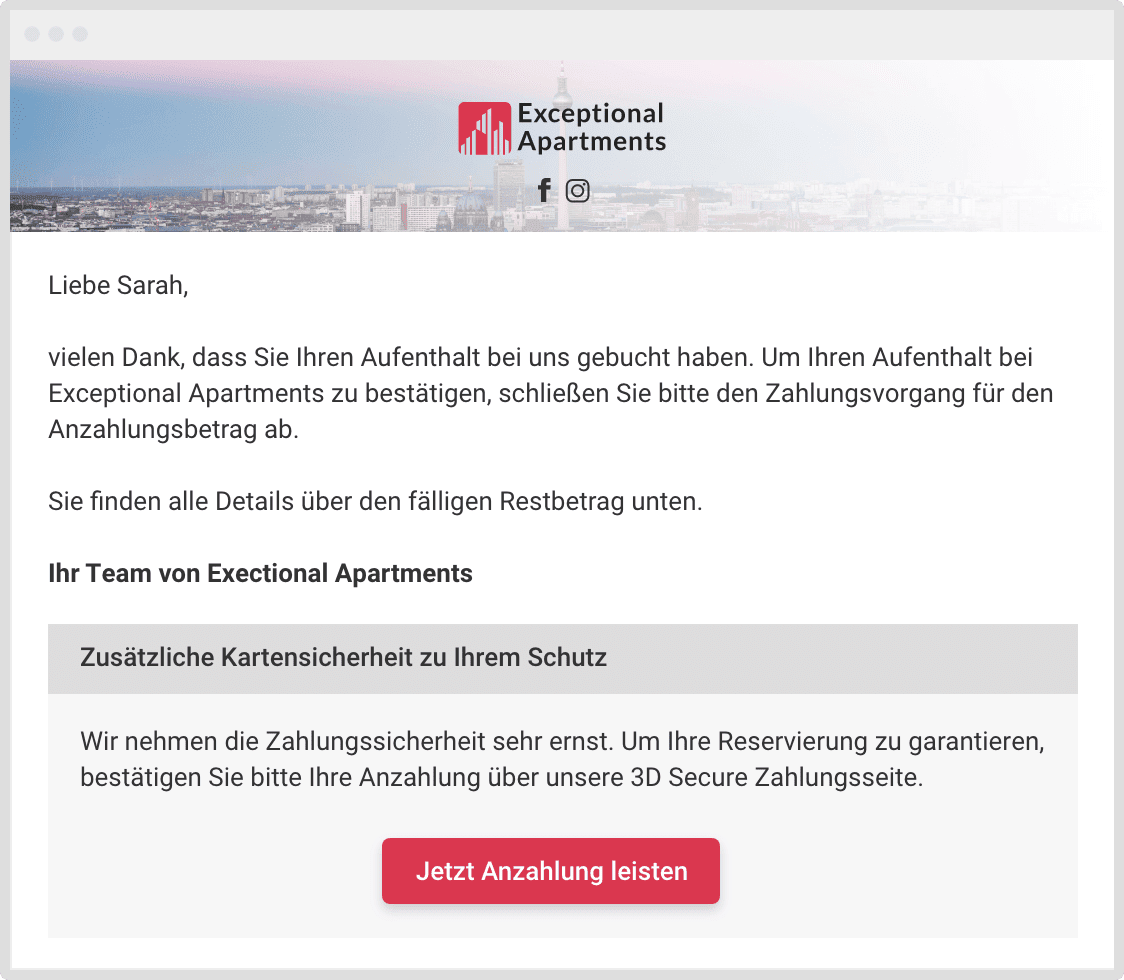Click the Ihr Team von Exectional Apartments signature
This screenshot has height=980, width=1124.
[260, 574]
